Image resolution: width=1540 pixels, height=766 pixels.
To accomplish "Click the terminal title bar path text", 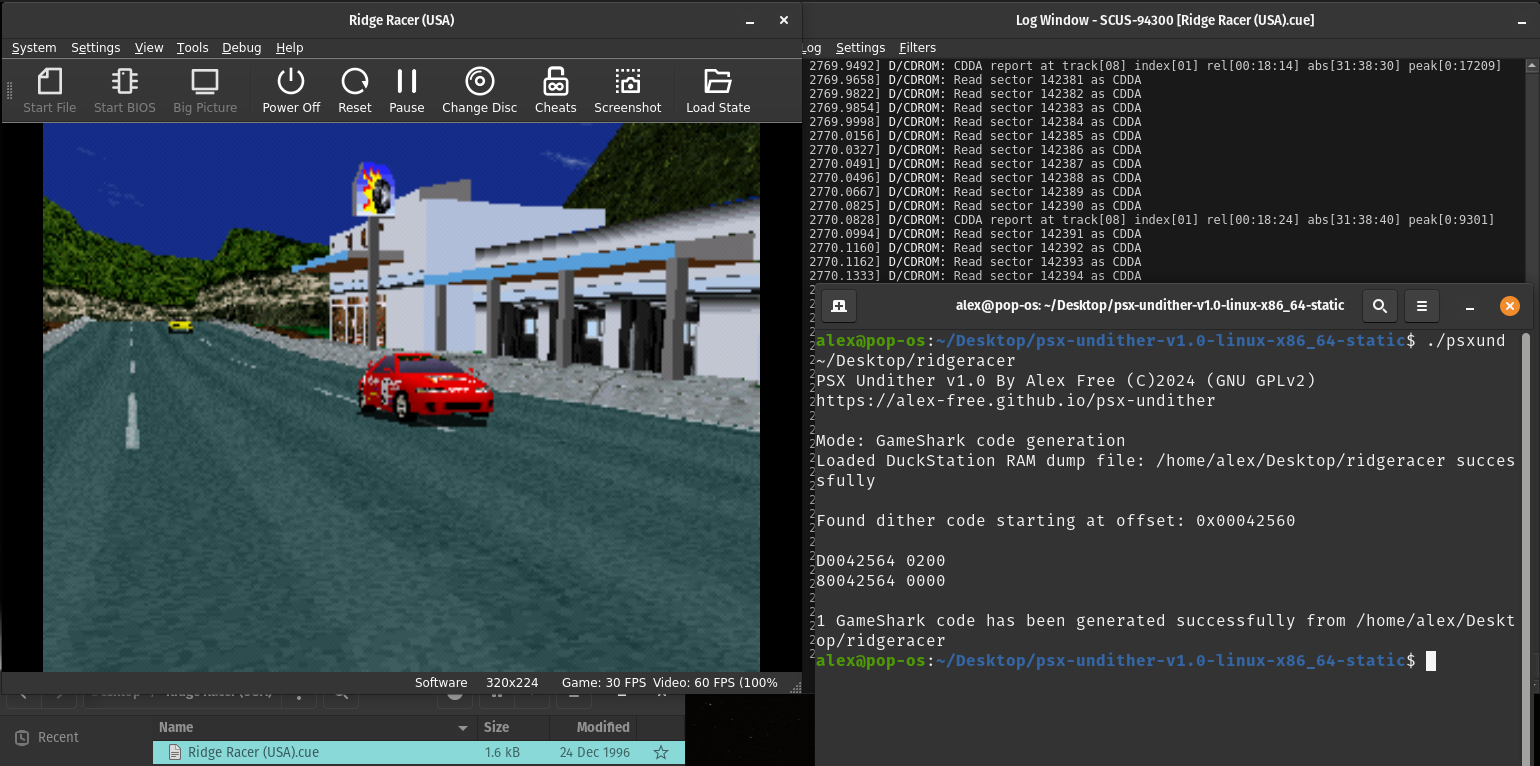I will coord(1150,306).
